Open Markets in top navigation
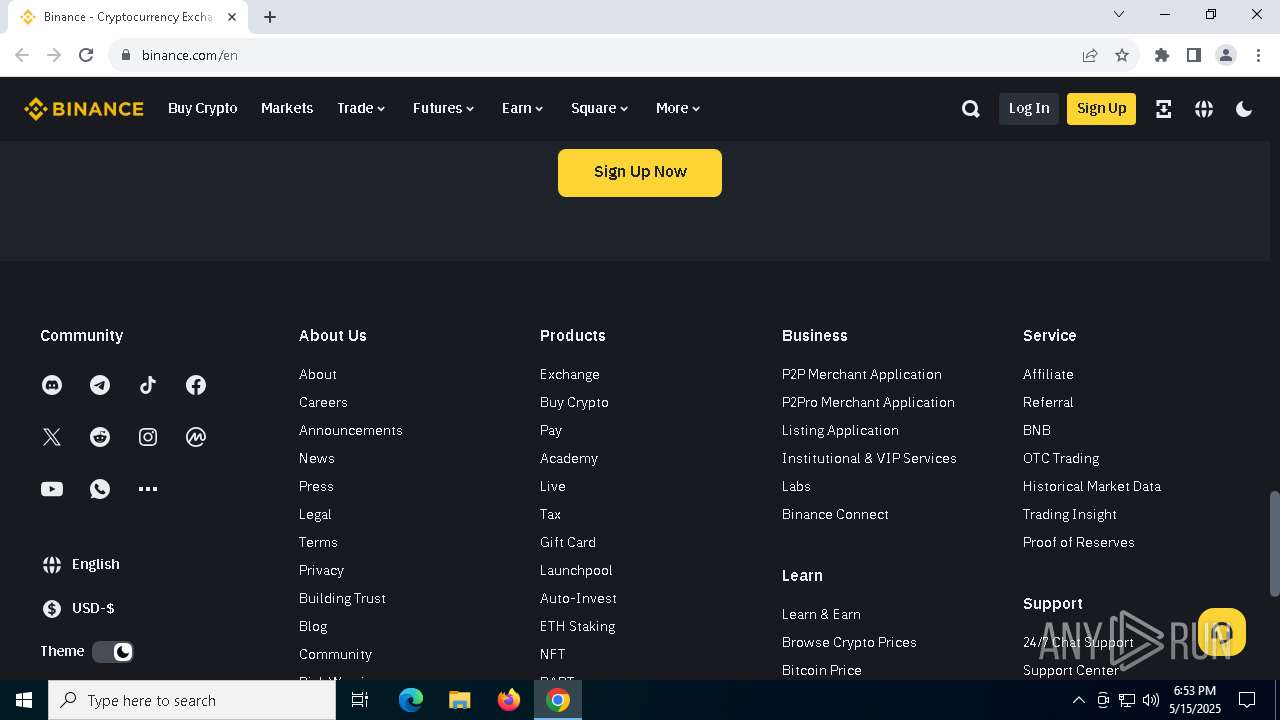The image size is (1280, 720). [287, 108]
